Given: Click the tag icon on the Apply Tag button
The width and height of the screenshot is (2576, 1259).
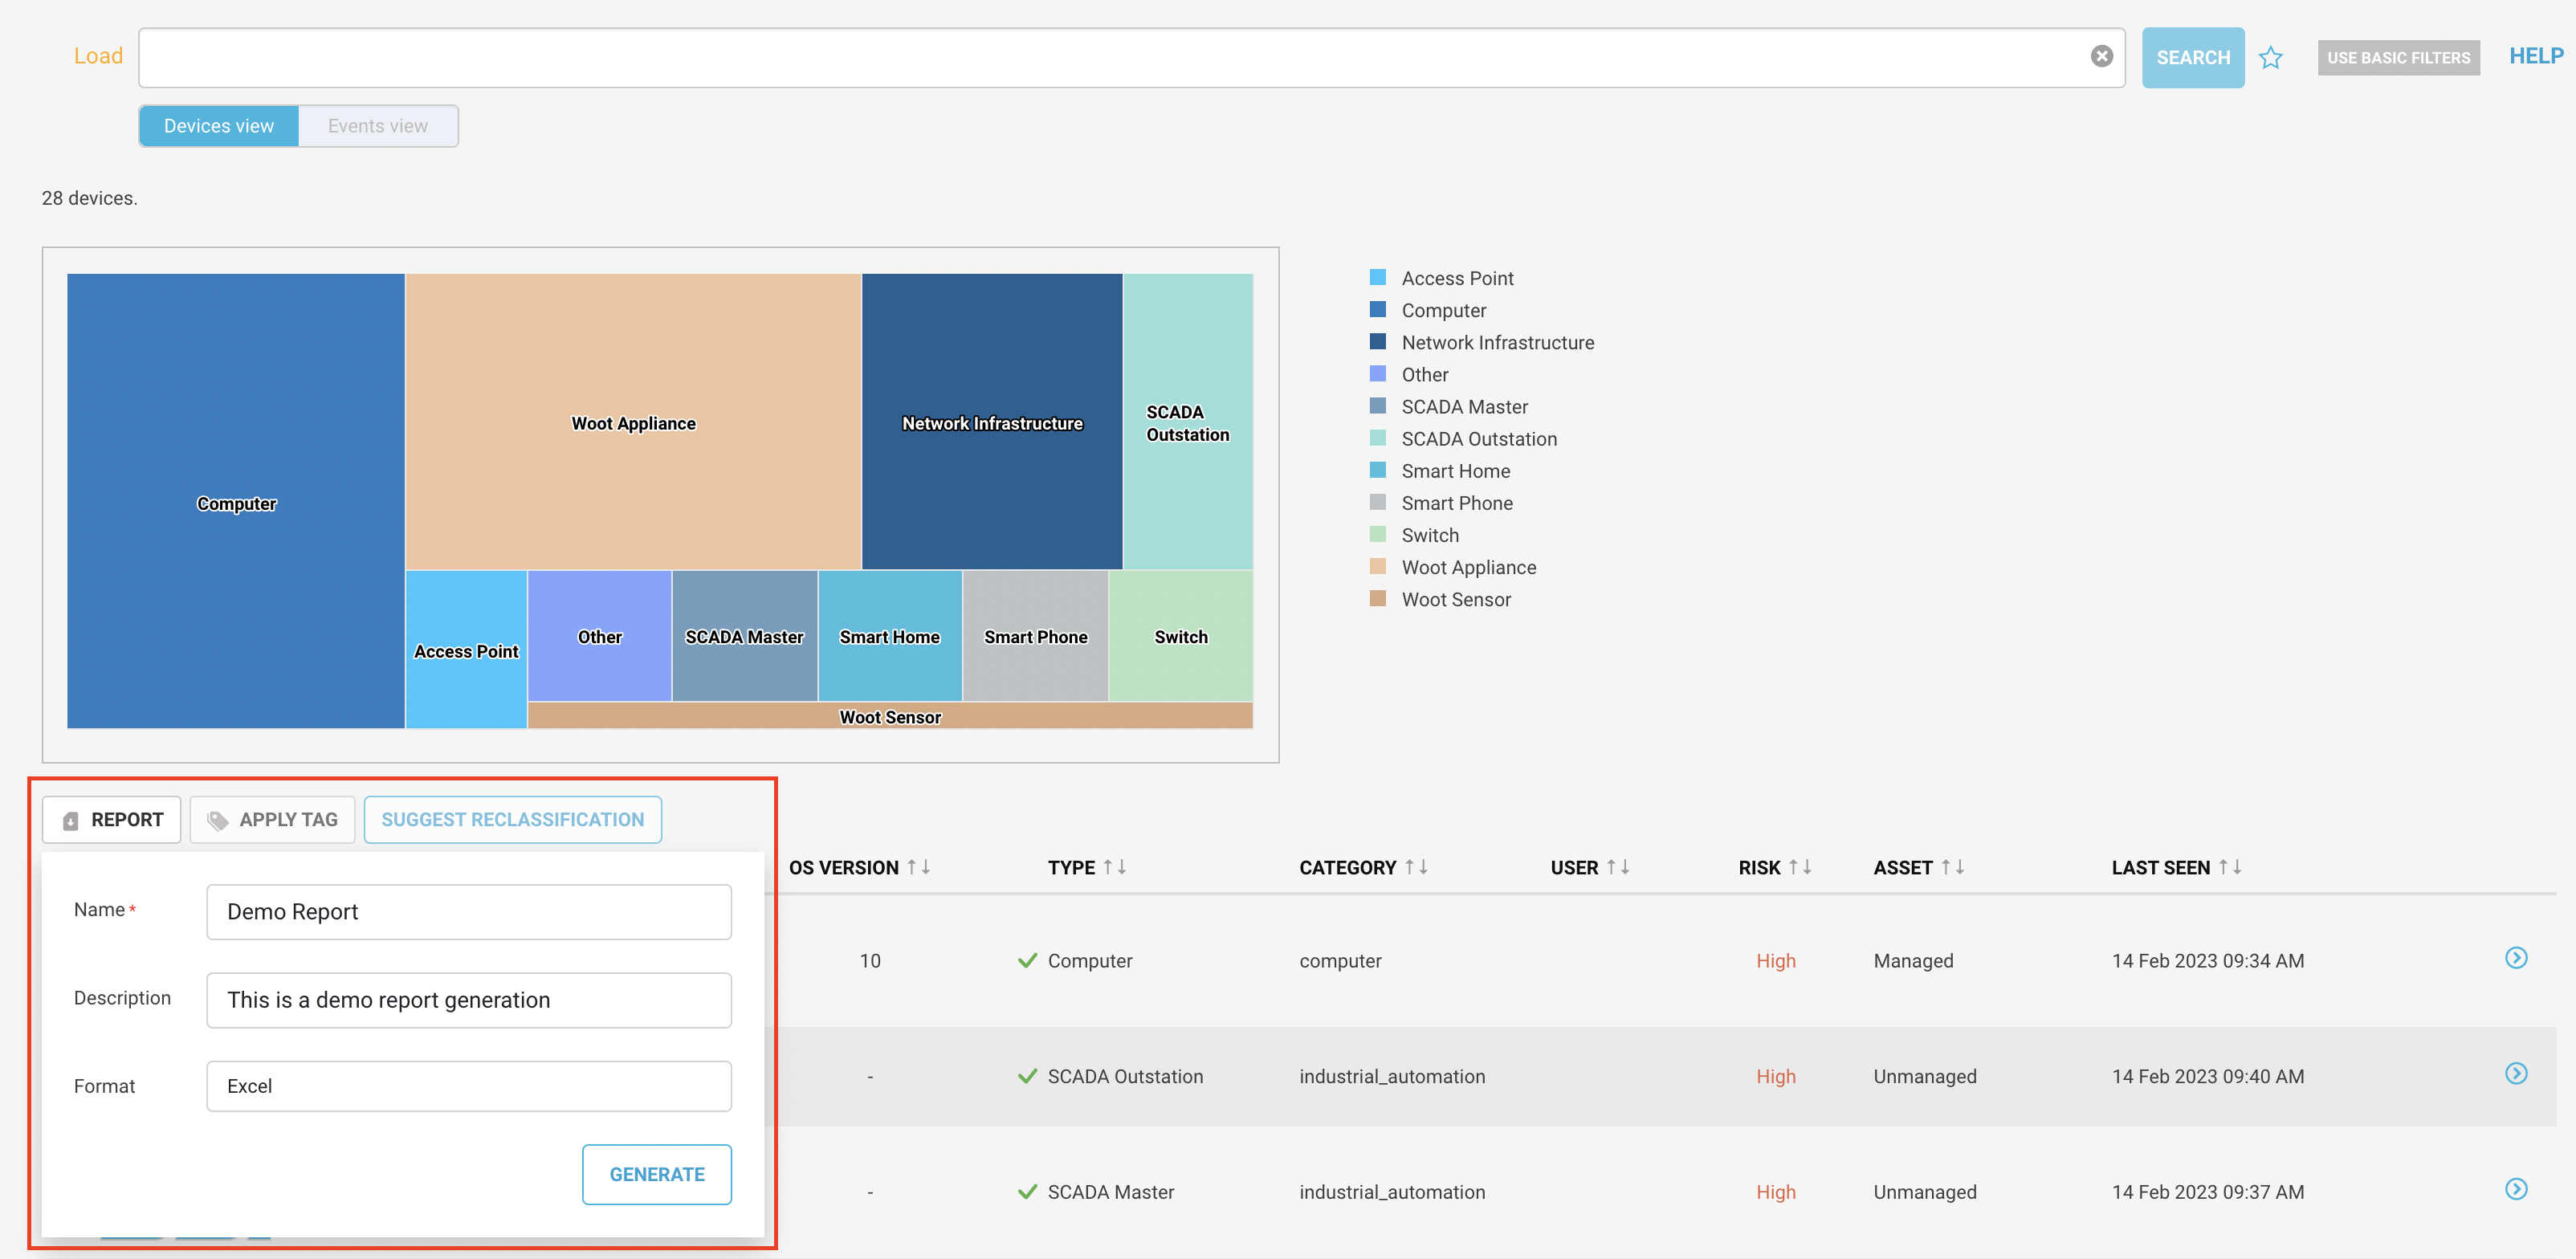Looking at the screenshot, I should click(x=218, y=819).
